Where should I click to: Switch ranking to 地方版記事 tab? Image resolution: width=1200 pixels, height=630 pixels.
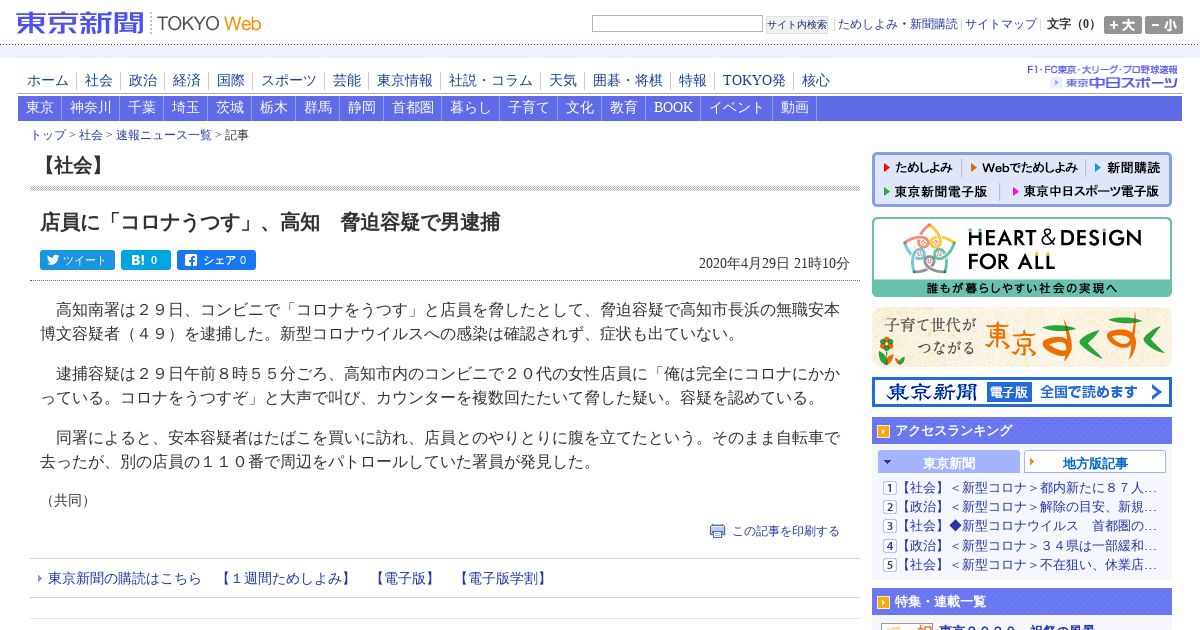(1095, 462)
